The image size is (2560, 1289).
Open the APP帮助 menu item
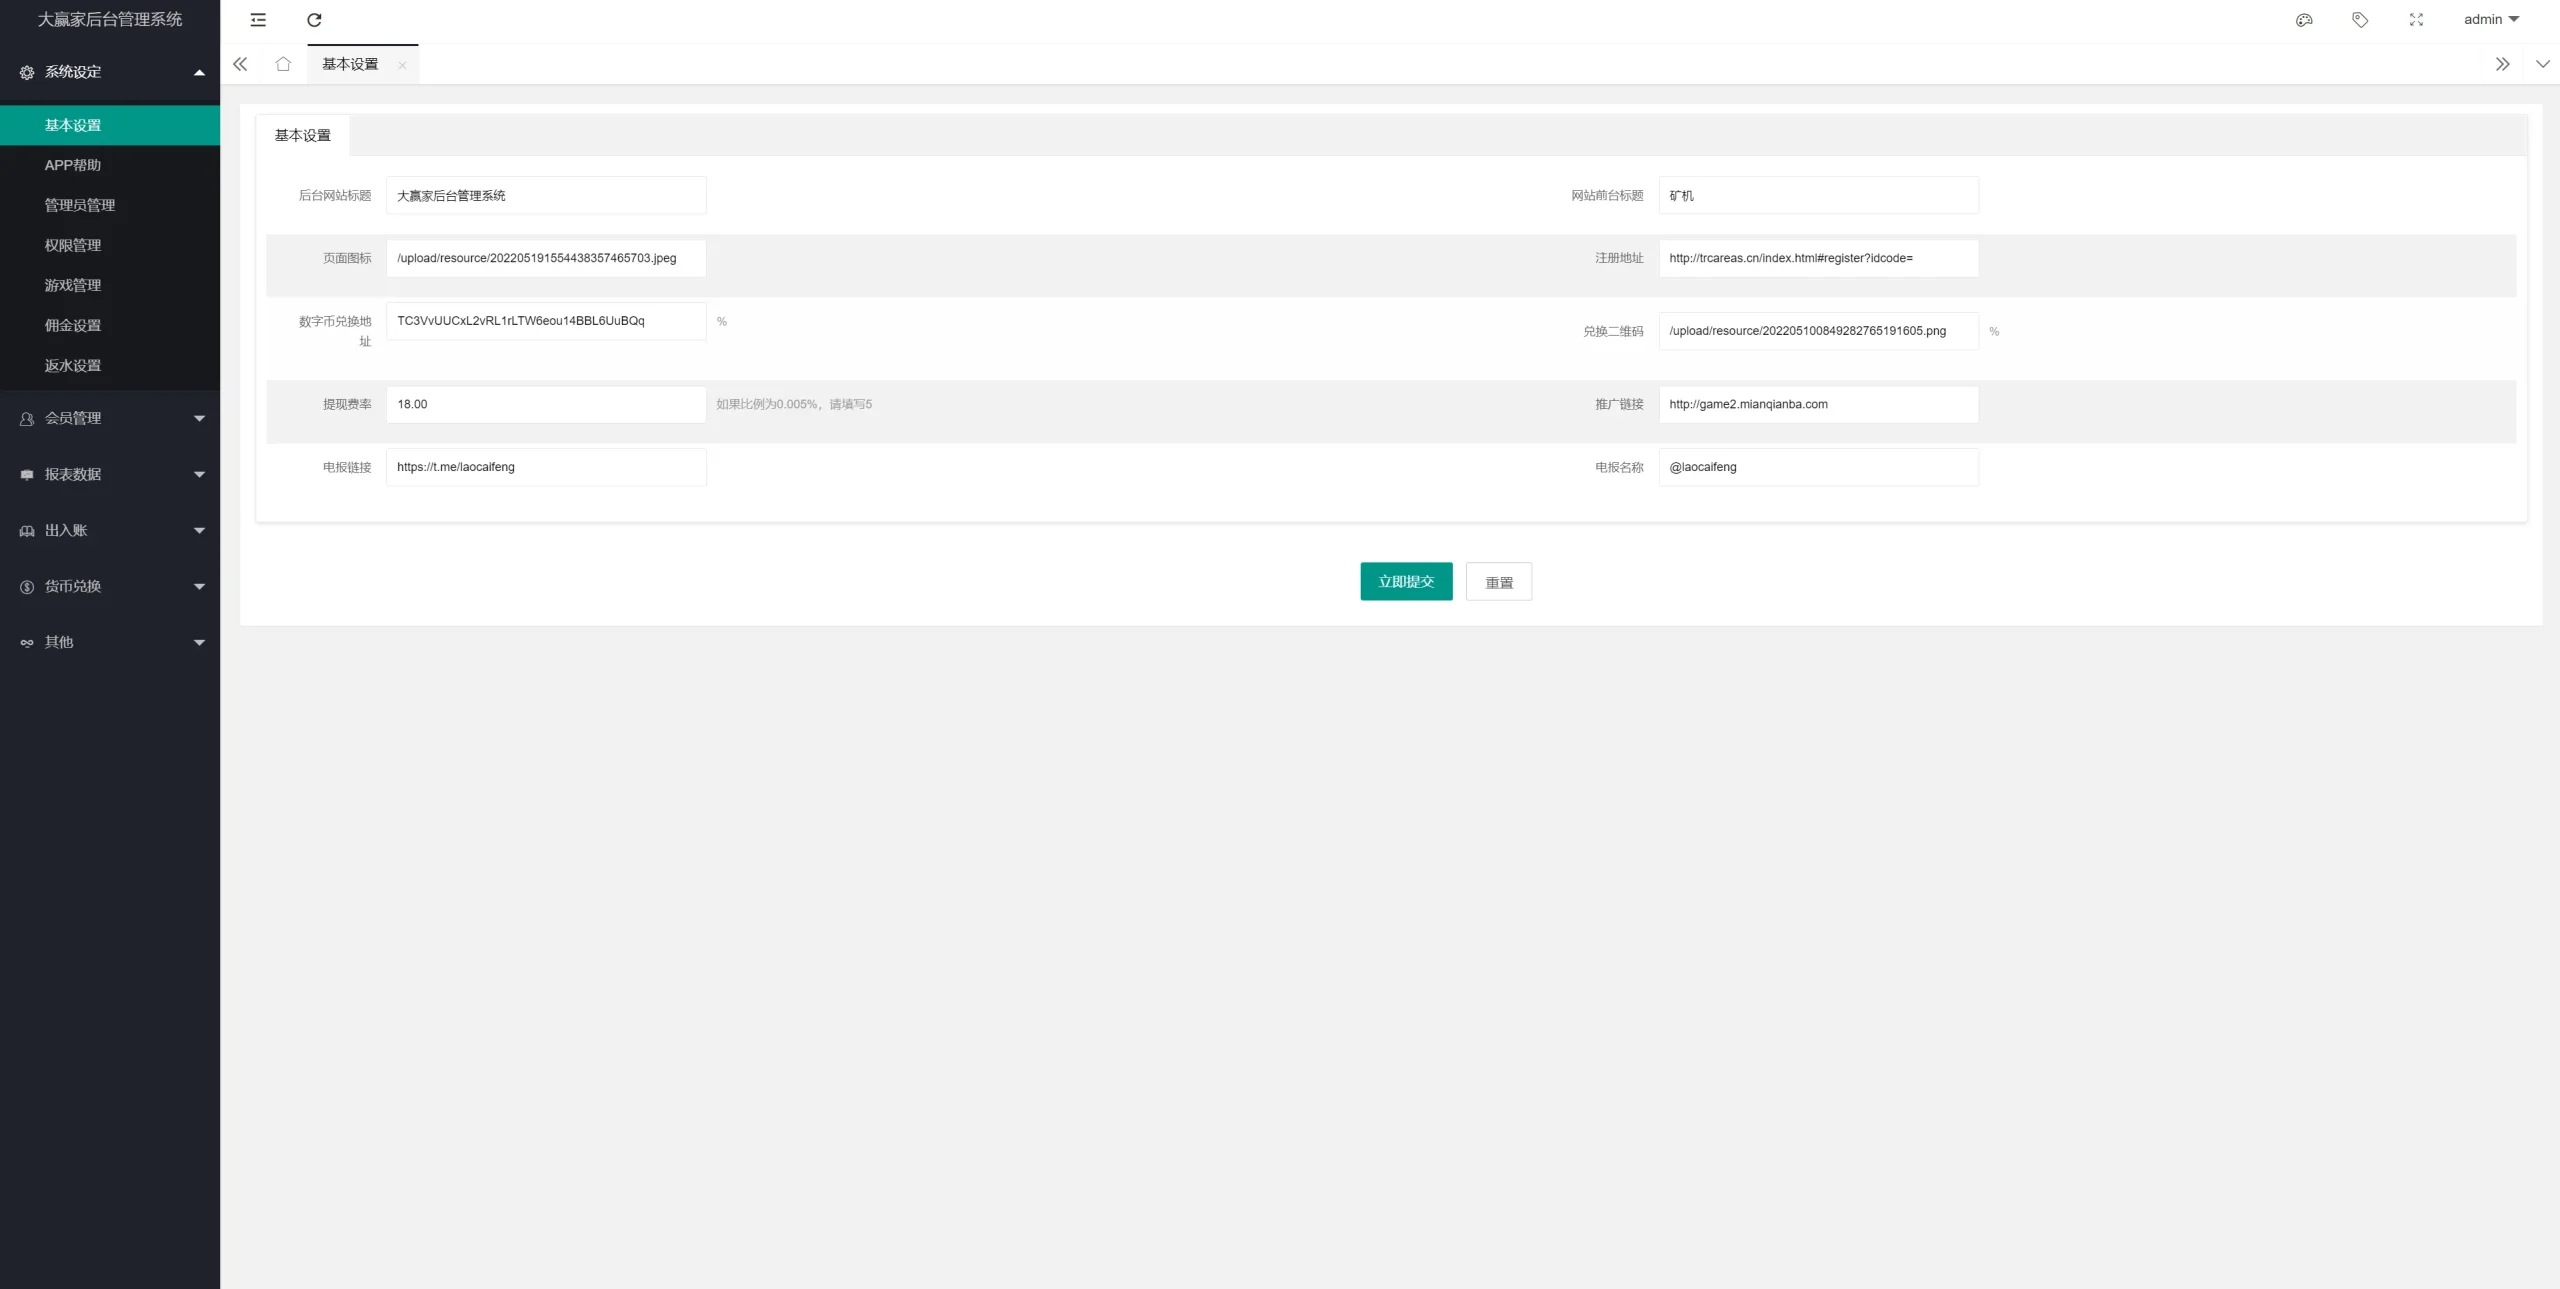(72, 165)
